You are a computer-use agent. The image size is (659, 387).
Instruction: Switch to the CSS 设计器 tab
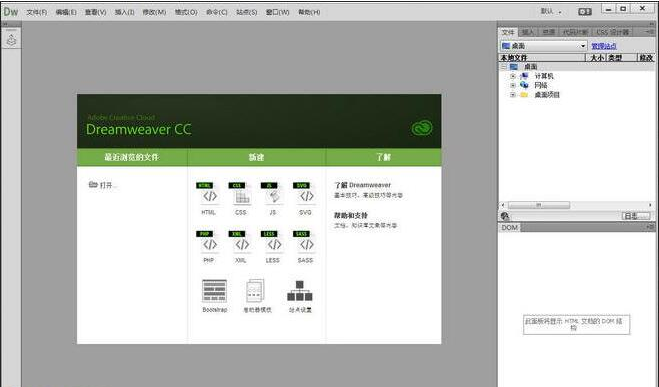pyautogui.click(x=613, y=32)
